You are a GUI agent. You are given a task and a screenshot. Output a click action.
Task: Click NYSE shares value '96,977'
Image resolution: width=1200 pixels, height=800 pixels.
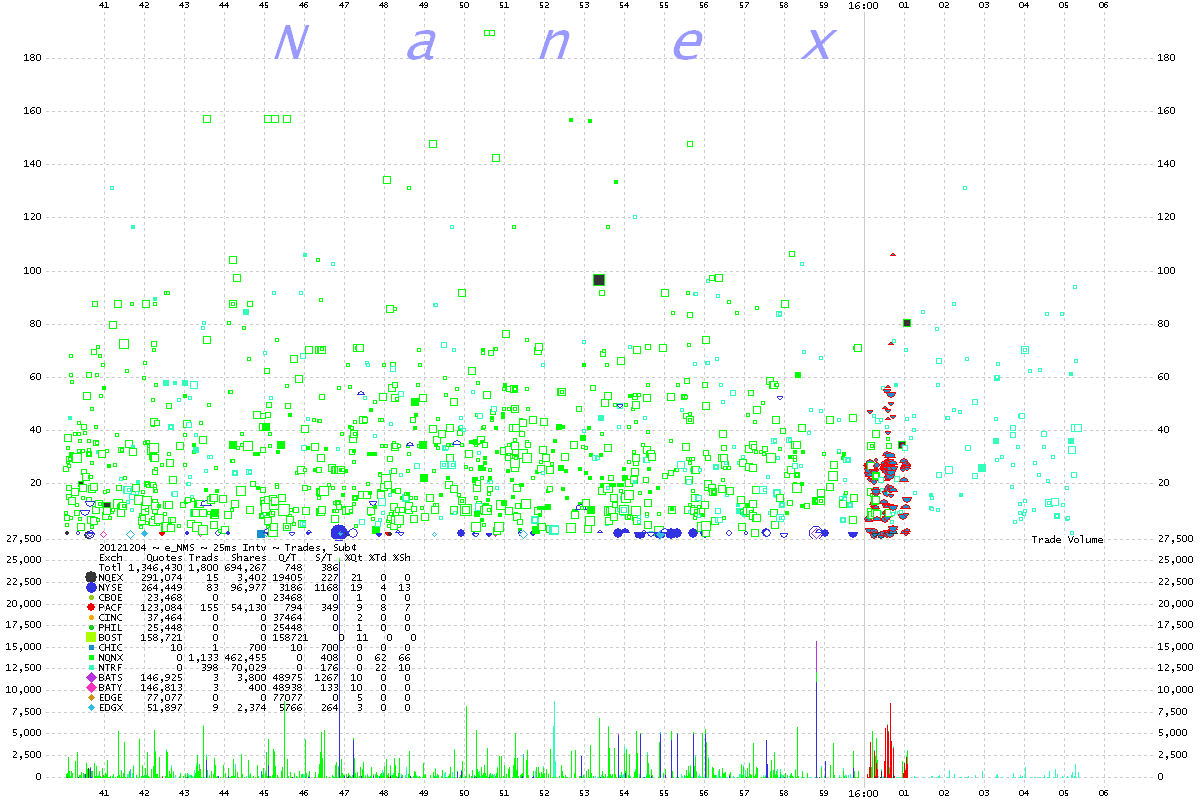pyautogui.click(x=249, y=588)
